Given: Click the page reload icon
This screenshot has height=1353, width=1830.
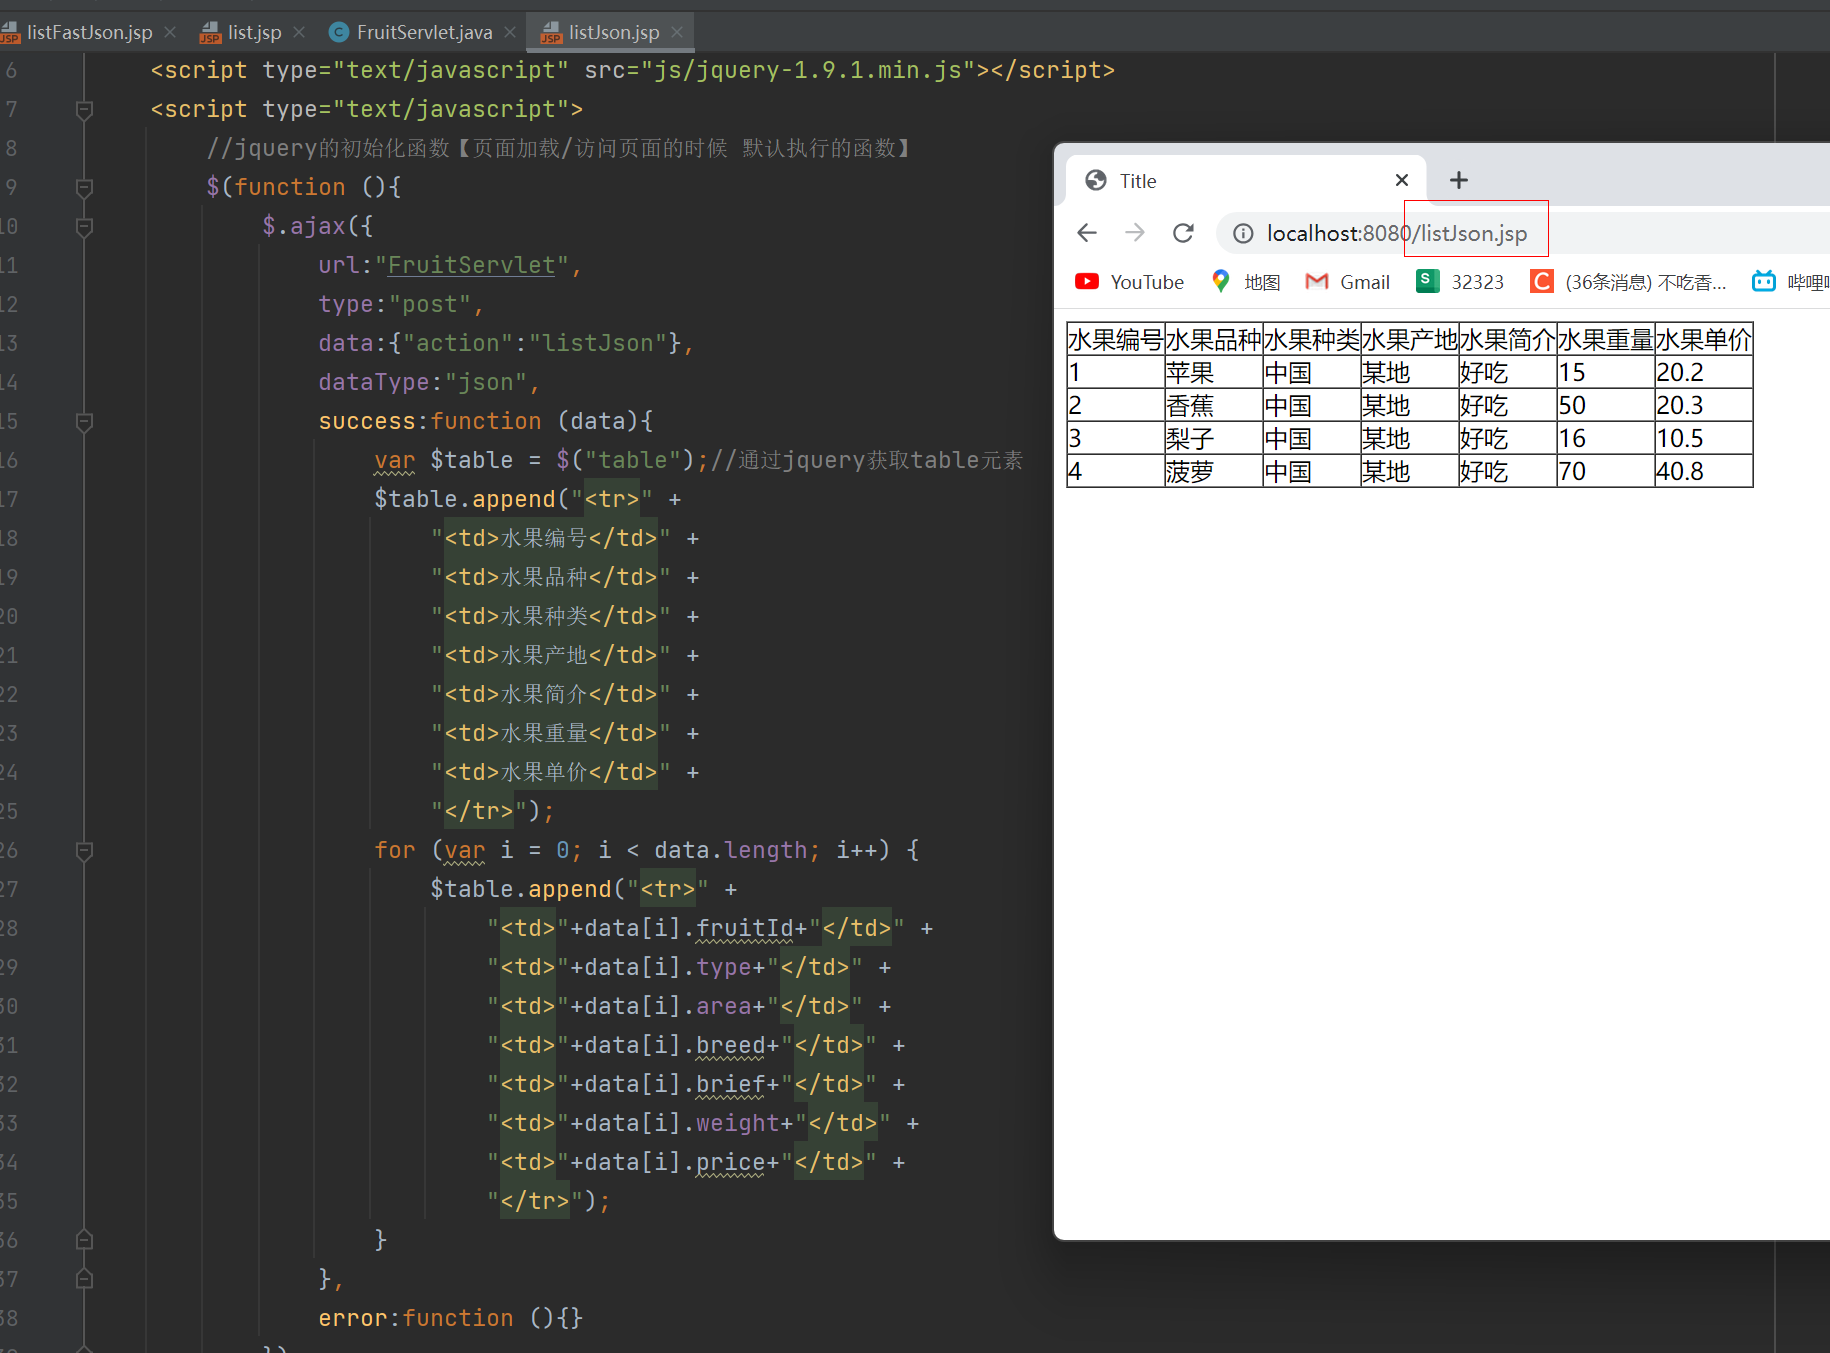Looking at the screenshot, I should (1184, 232).
